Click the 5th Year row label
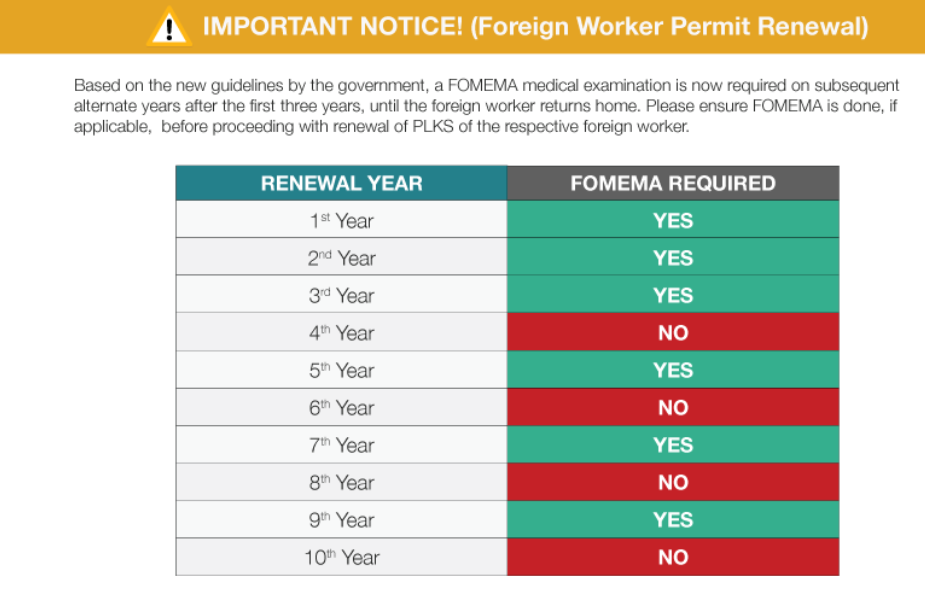The width and height of the screenshot is (925, 614). [342, 370]
